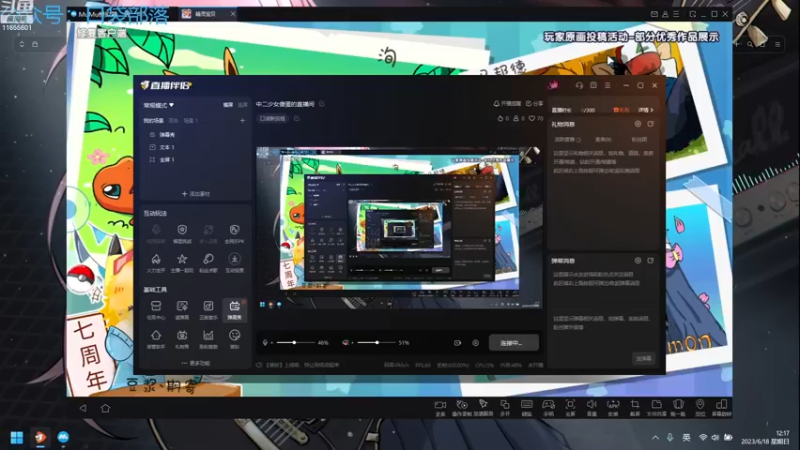Select the highlighted 弹幕秀 tool icon
This screenshot has height=450, width=800.
click(234, 310)
